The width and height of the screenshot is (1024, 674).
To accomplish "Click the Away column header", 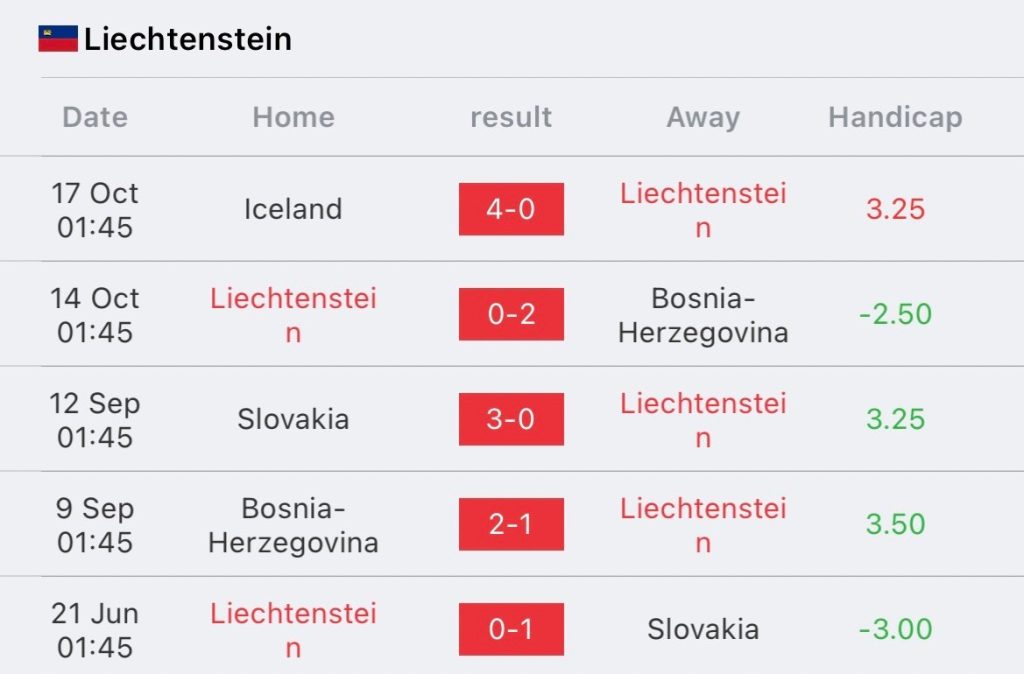I will point(703,118).
